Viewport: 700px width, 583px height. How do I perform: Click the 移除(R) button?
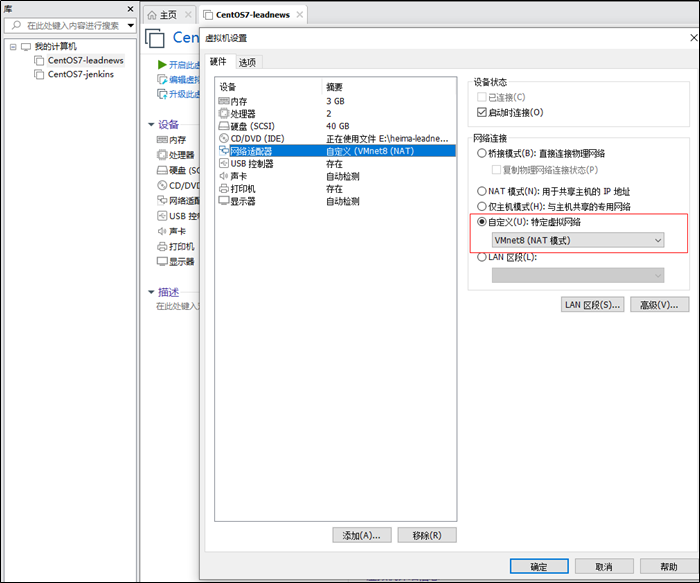[427, 535]
